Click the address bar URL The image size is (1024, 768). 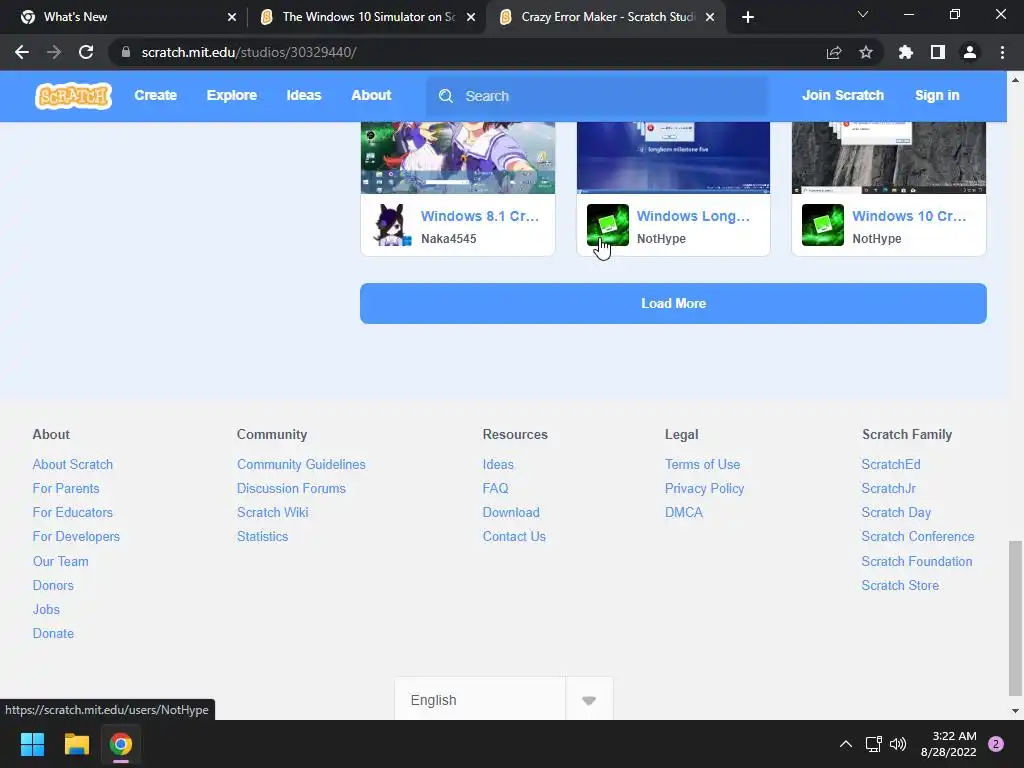tap(249, 52)
